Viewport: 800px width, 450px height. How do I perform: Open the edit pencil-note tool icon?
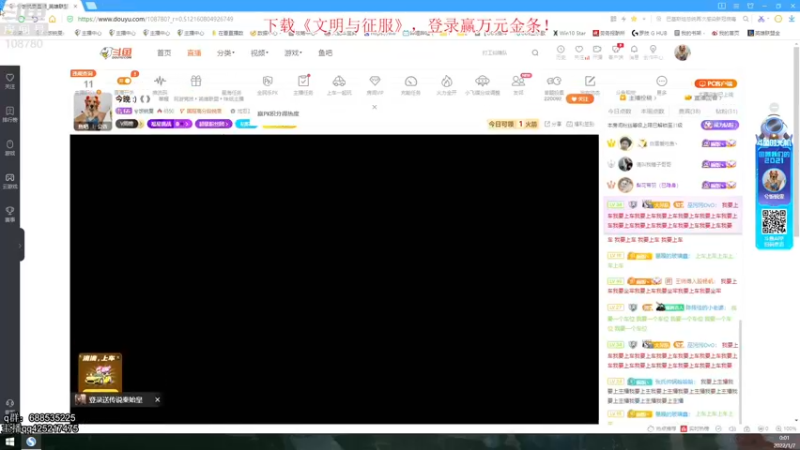click(590, 81)
